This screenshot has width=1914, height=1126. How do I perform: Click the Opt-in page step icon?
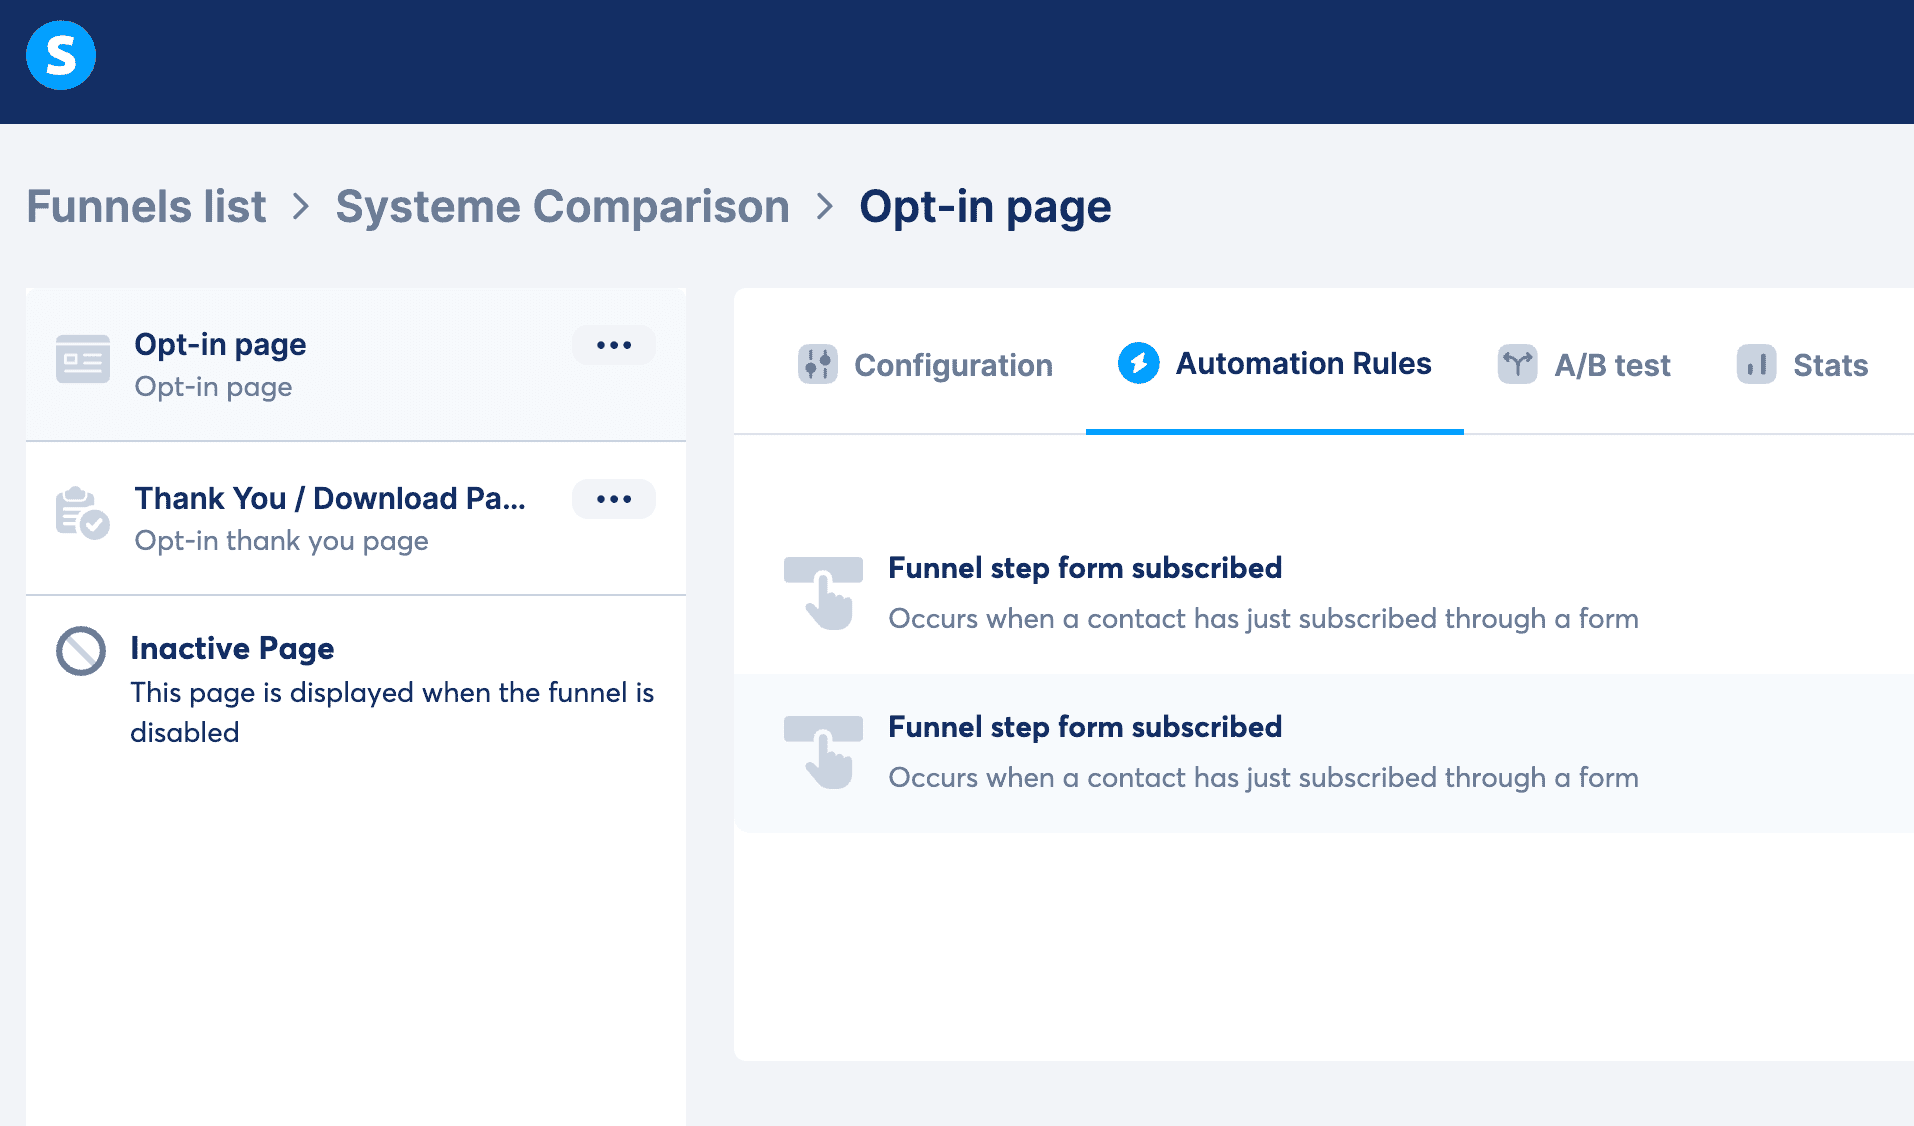83,360
